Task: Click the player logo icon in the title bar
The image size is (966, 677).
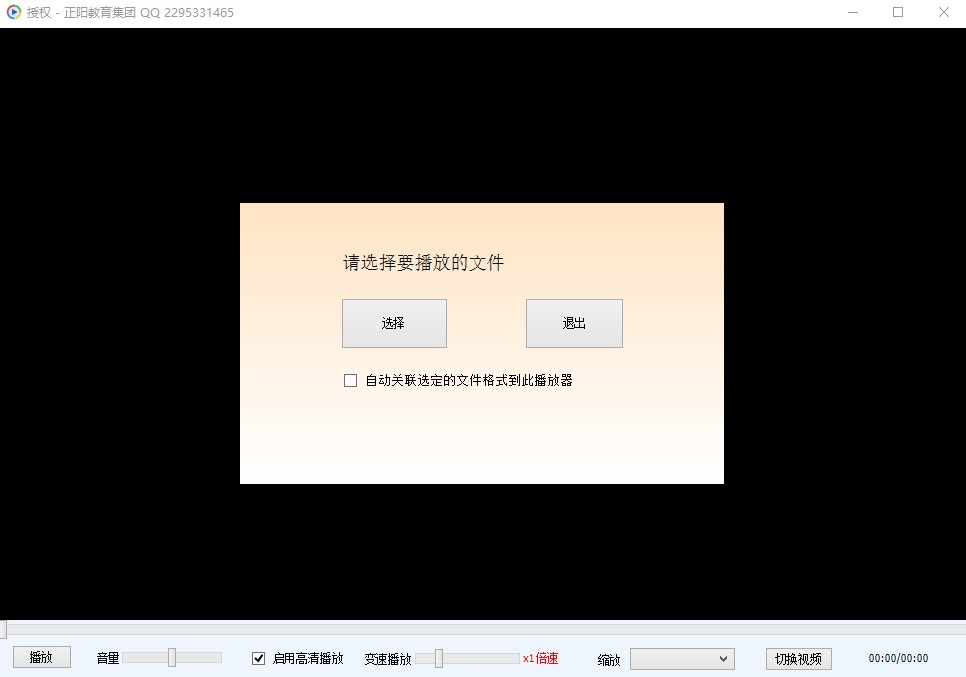Action: pyautogui.click(x=12, y=12)
